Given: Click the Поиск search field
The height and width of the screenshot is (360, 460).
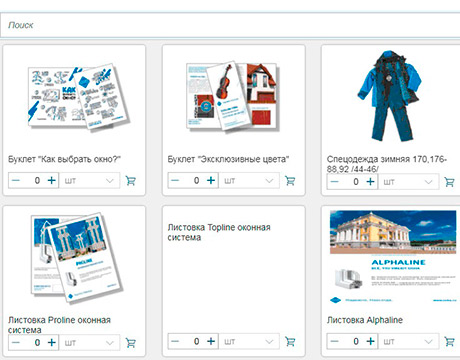Looking at the screenshot, I should 230,25.
